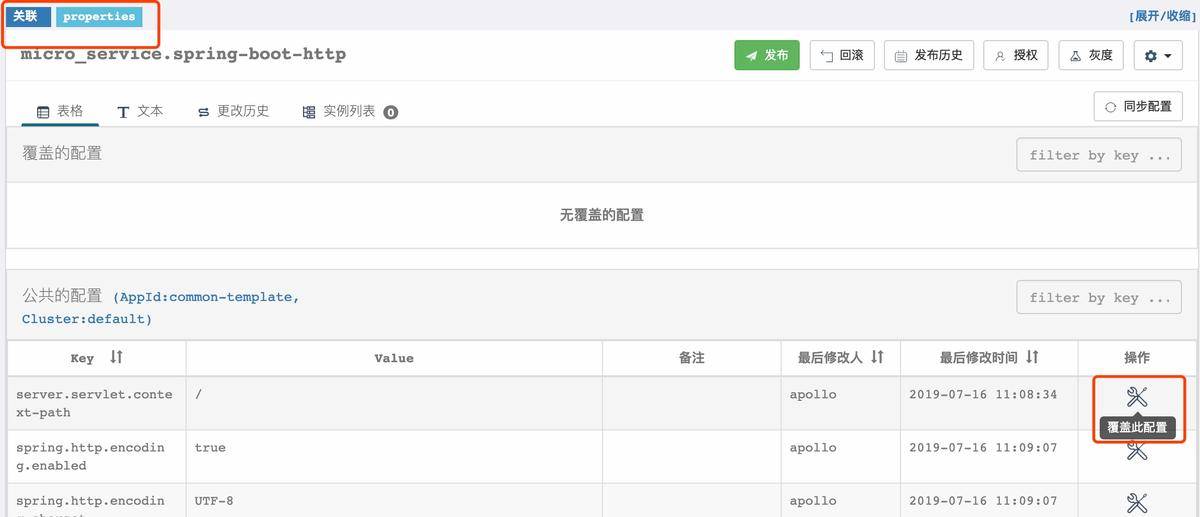
Task: Focus the filter by key field in 覆盖的配置
Action: tap(1099, 155)
